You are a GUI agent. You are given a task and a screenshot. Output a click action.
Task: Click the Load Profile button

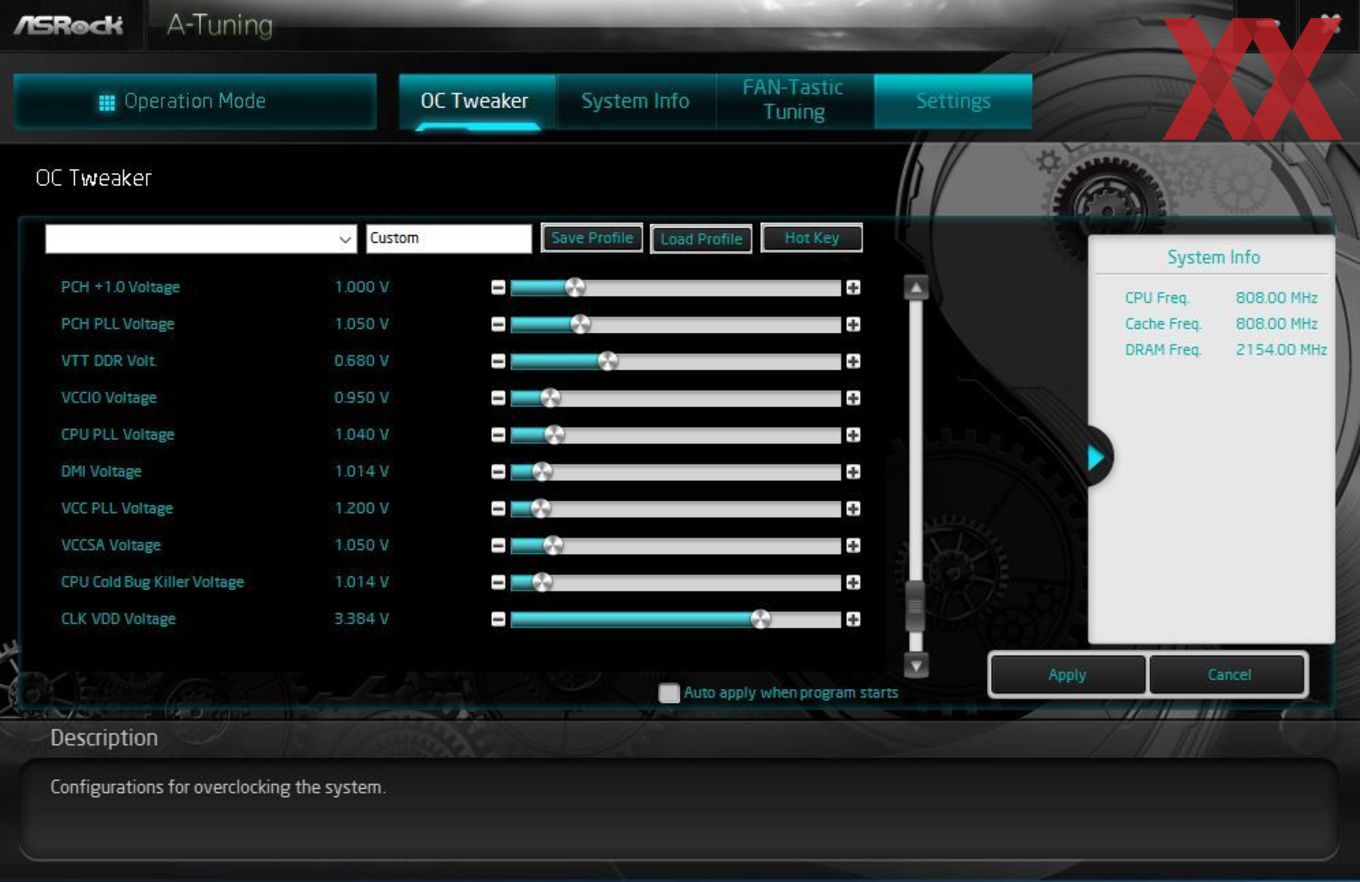pos(701,239)
